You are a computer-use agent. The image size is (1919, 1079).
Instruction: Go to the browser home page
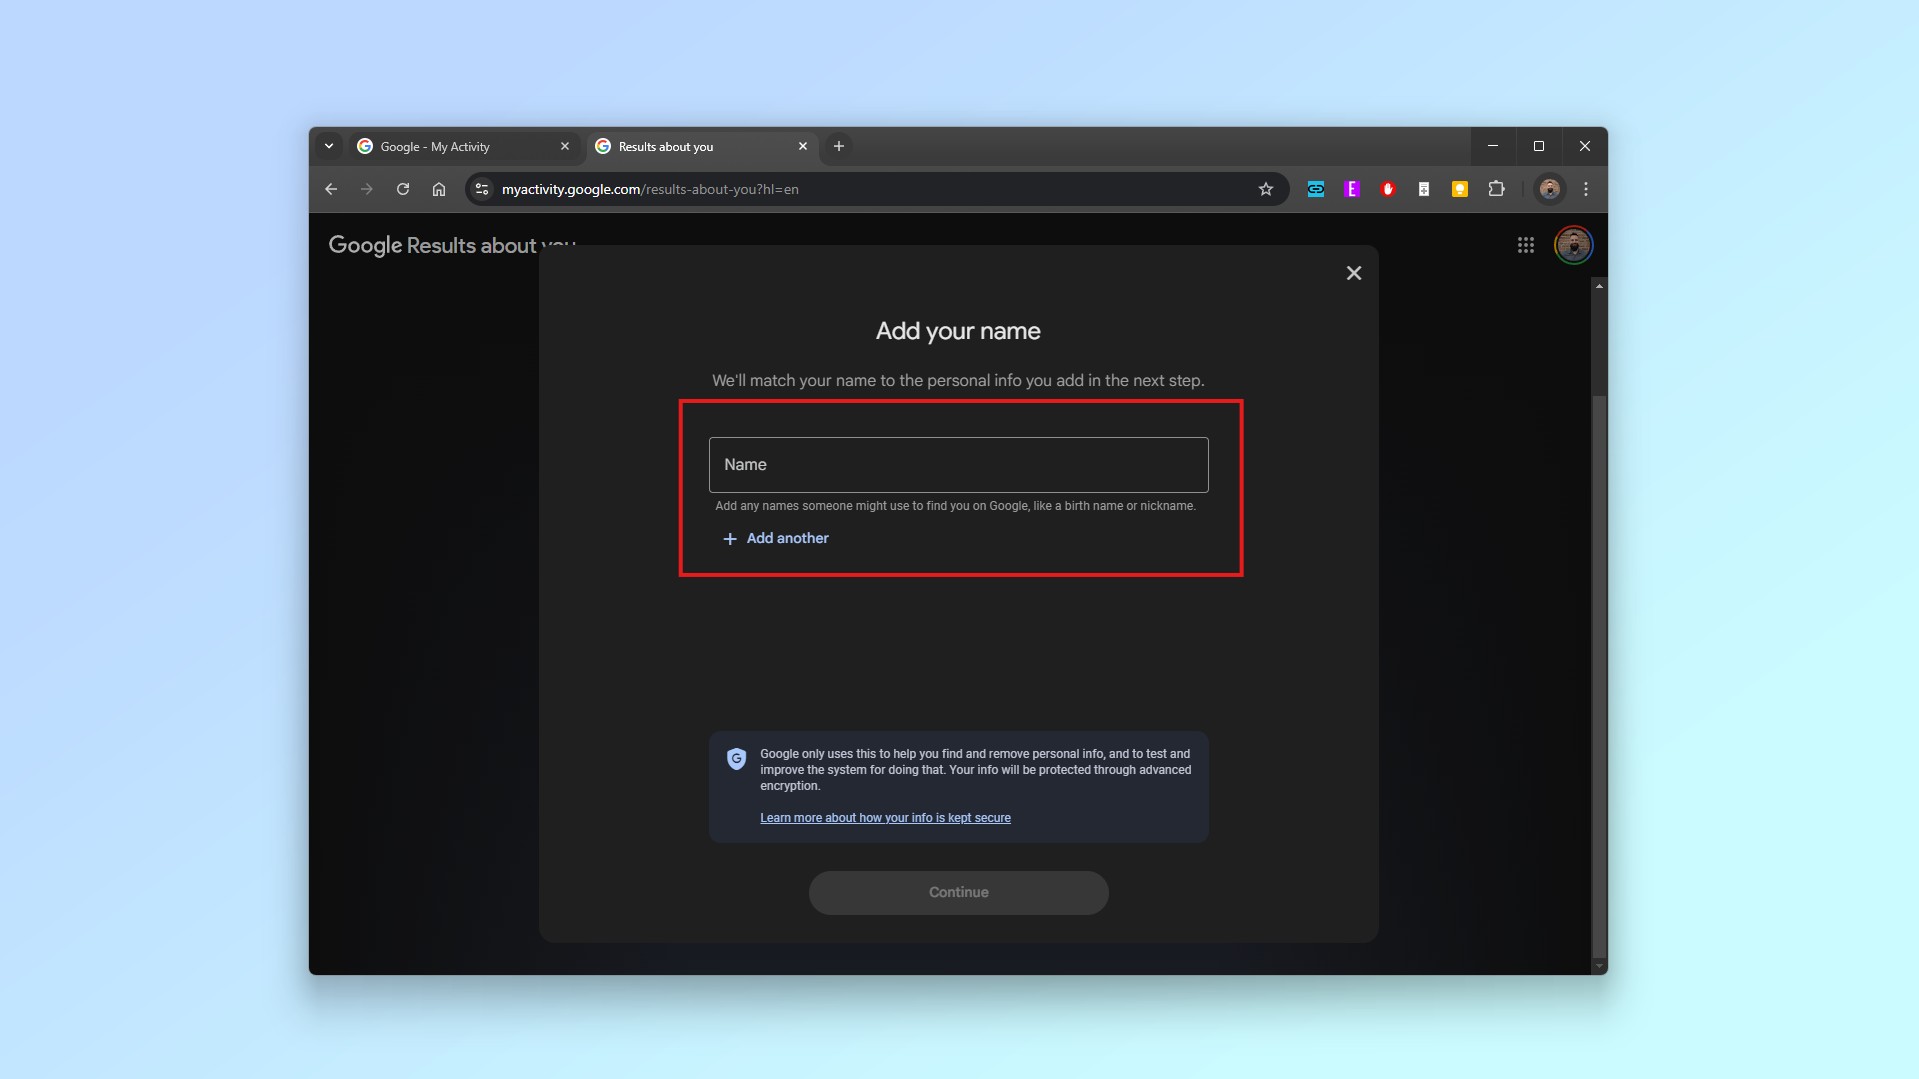click(x=439, y=189)
